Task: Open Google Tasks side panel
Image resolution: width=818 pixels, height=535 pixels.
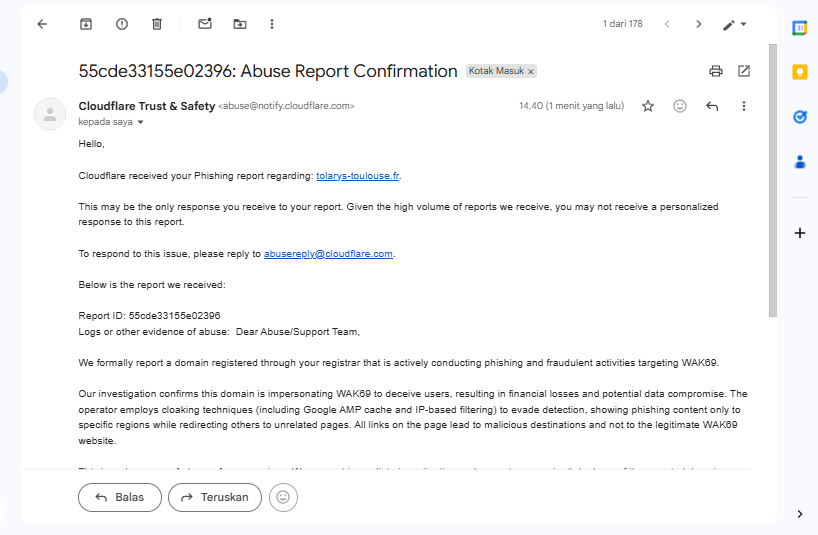Action: (800, 117)
